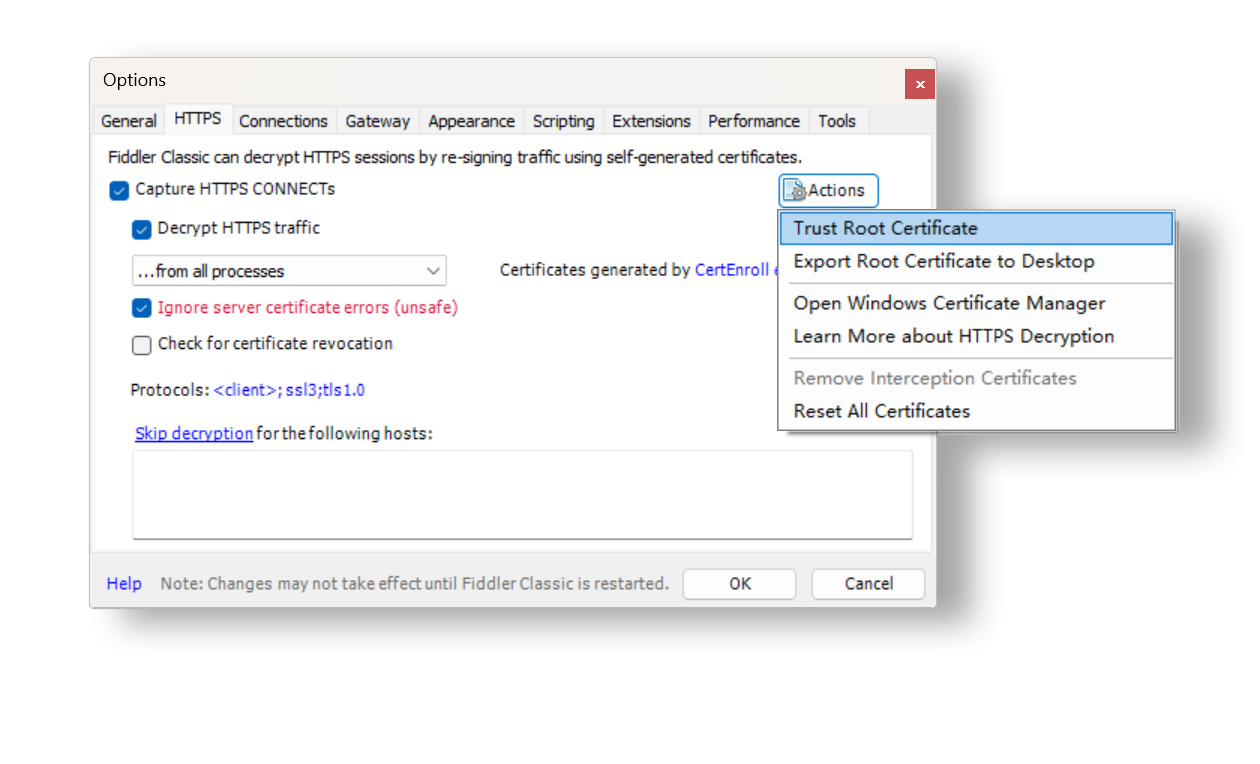Toggle Capture HTTPS CONNECTs checkbox
The height and width of the screenshot is (764, 1260).
tap(119, 190)
